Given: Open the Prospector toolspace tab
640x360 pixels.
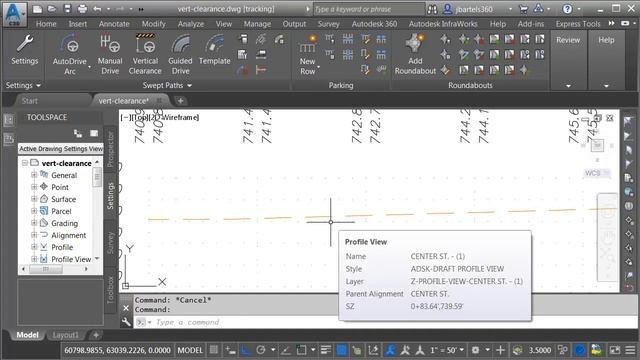Looking at the screenshot, I should tap(110, 149).
